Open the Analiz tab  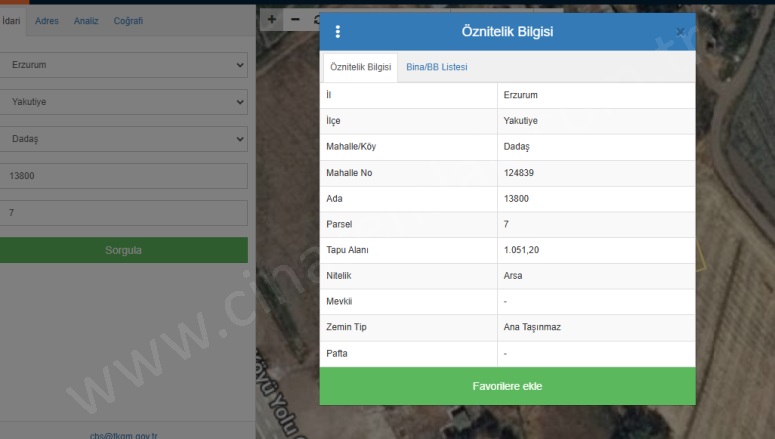(x=86, y=21)
